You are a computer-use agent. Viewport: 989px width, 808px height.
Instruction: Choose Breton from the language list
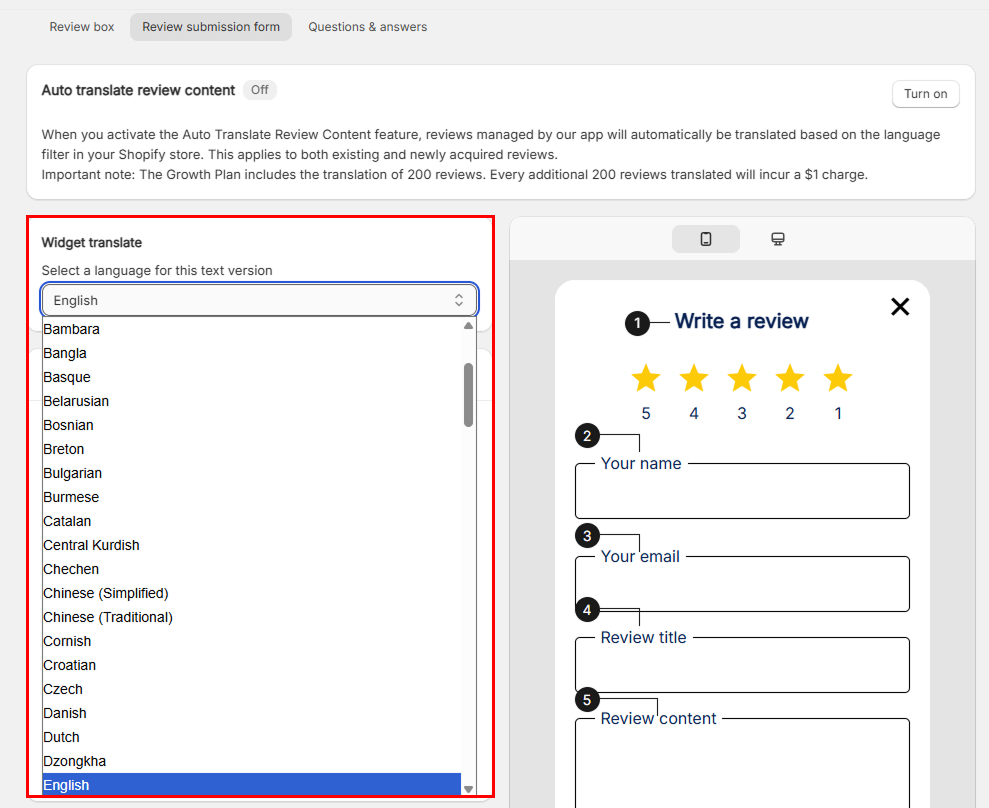click(252, 449)
